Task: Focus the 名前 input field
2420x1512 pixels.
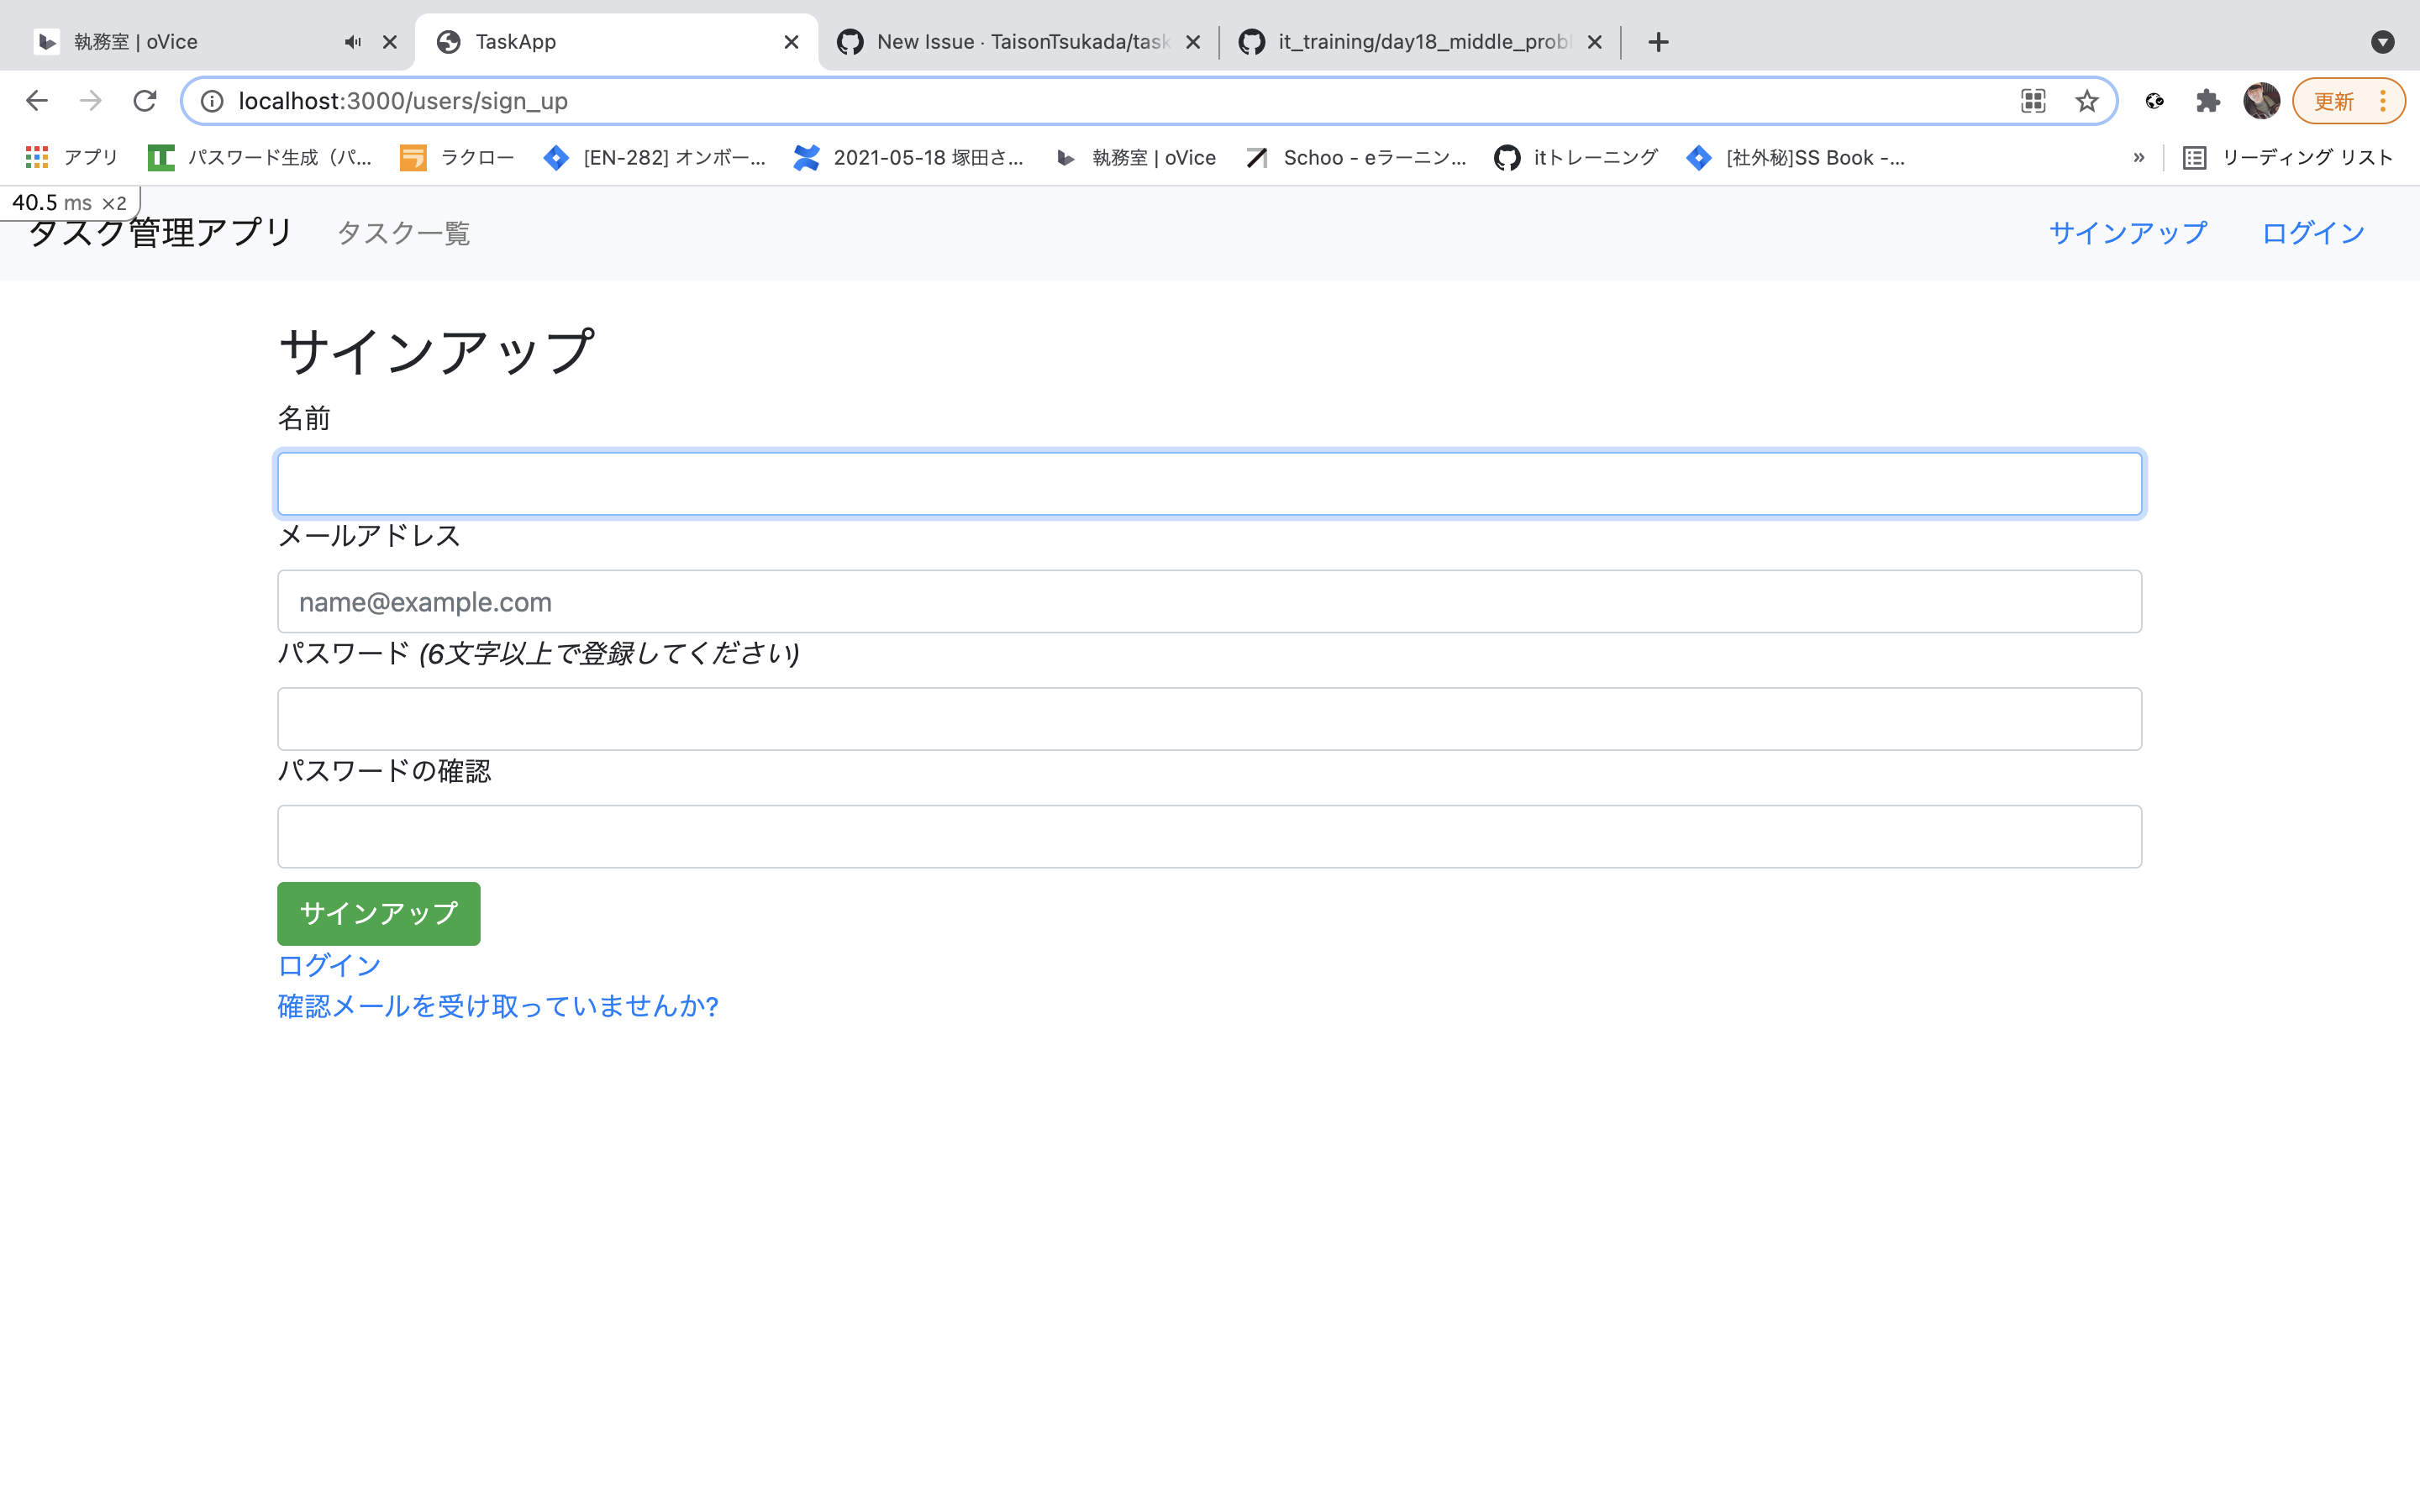Action: click(x=1209, y=484)
